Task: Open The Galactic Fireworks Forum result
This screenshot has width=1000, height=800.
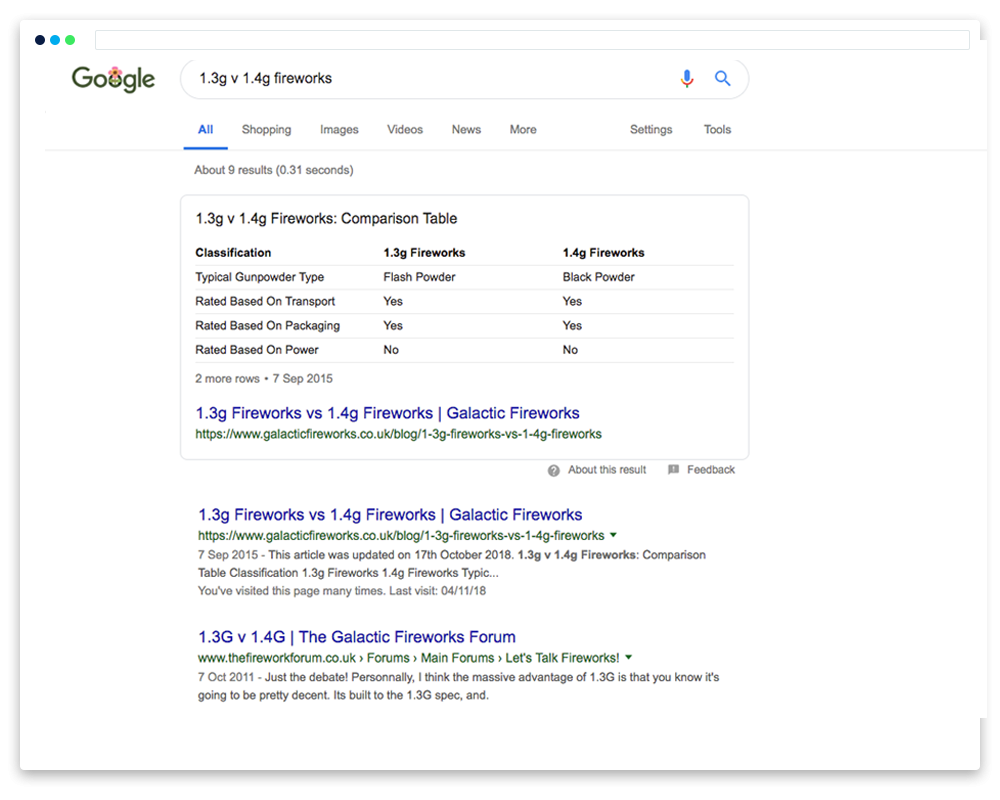Action: 357,637
